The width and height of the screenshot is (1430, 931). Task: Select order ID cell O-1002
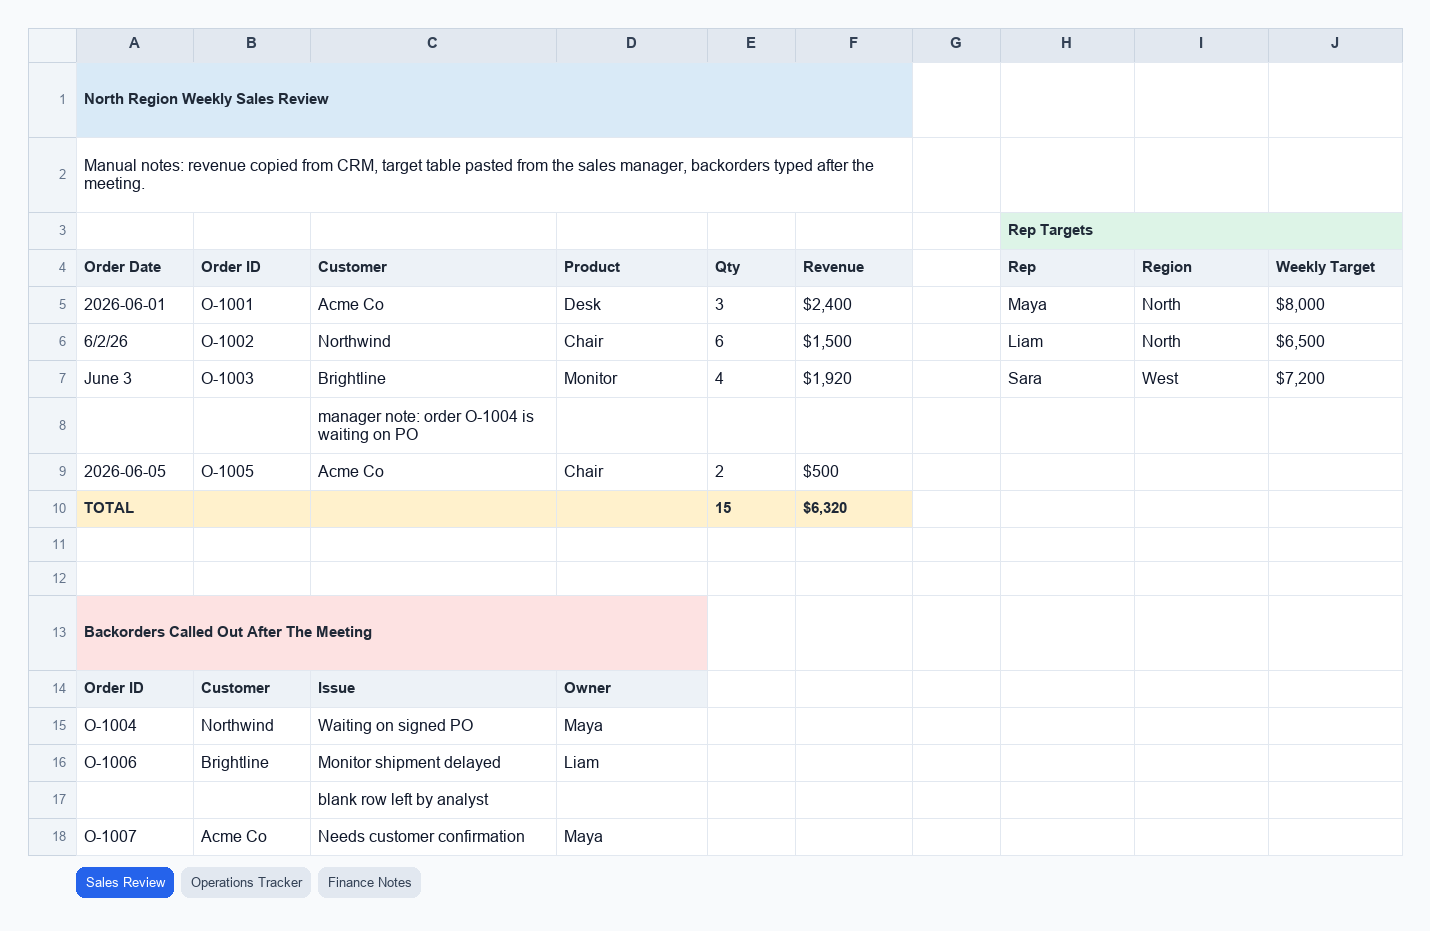252,342
